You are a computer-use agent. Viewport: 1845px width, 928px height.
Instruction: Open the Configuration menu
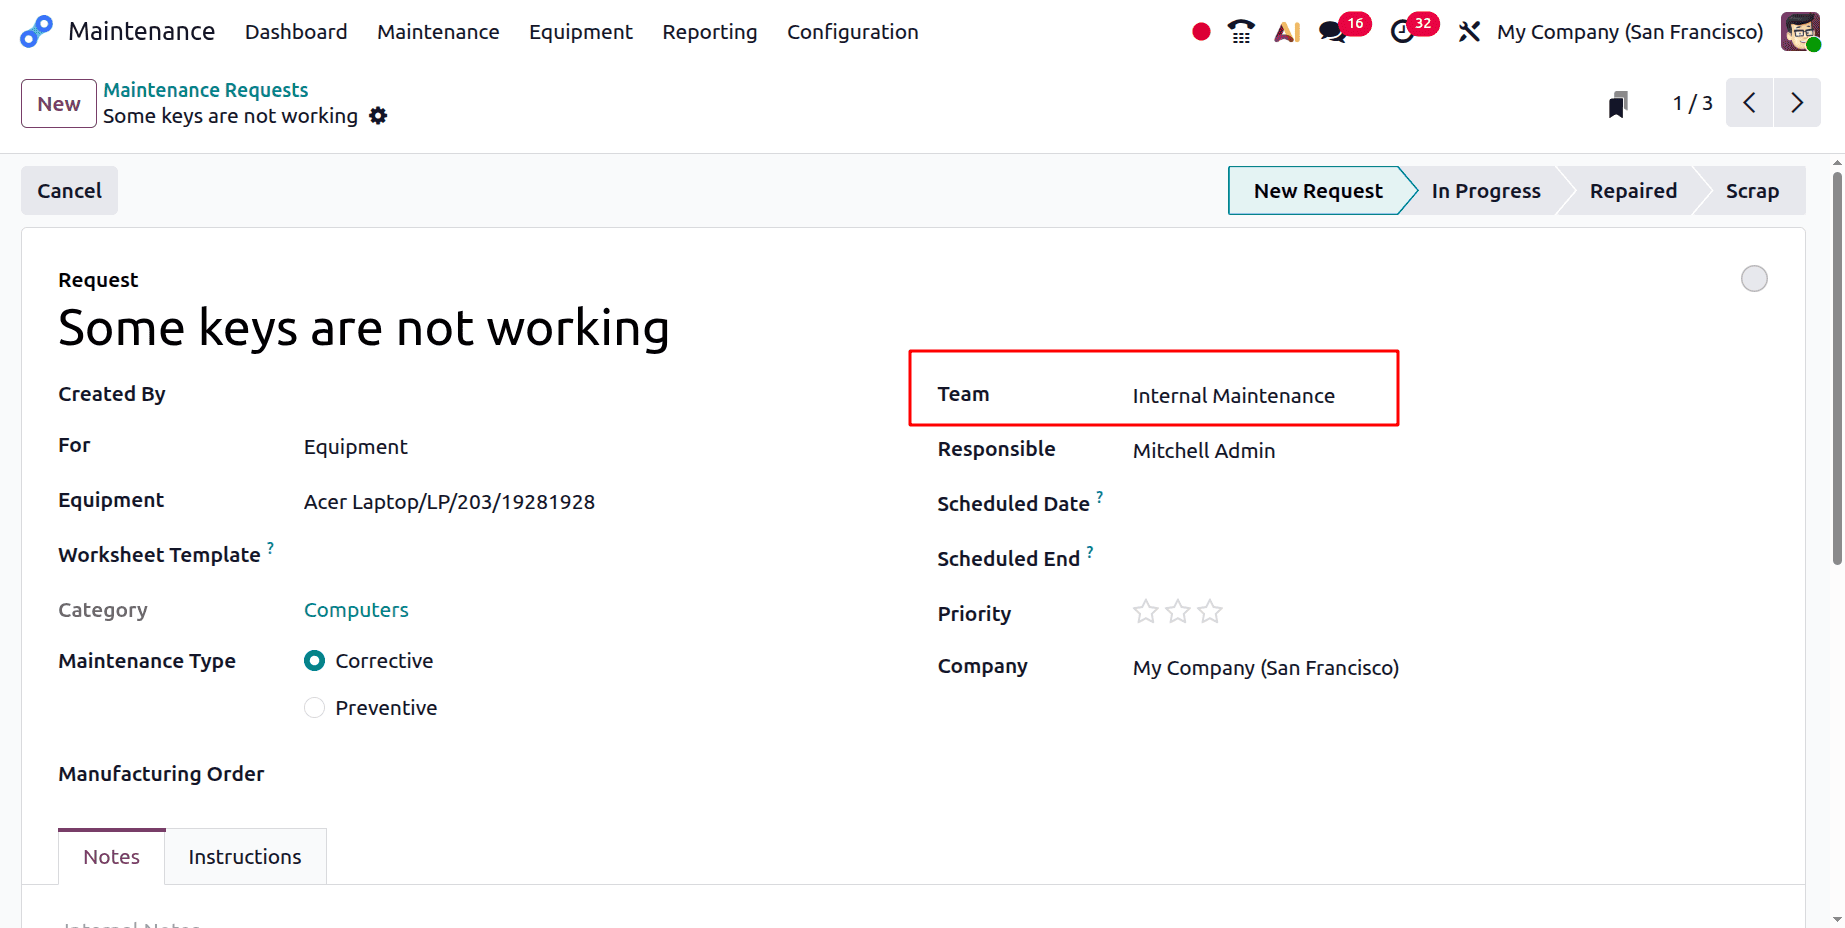tap(853, 32)
